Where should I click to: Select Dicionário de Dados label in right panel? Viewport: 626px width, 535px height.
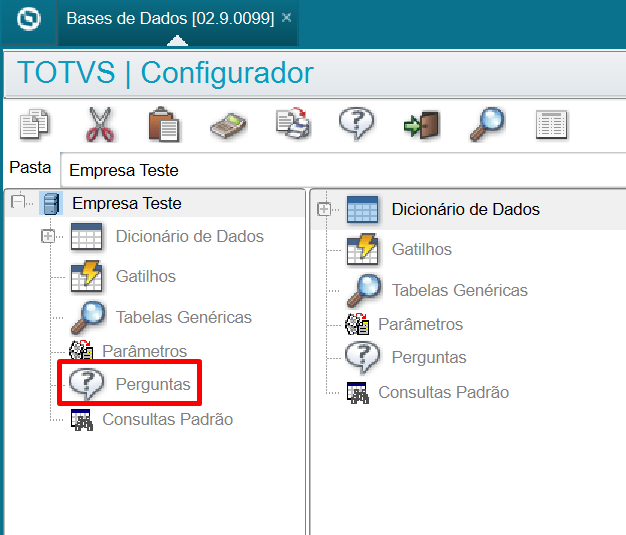click(x=466, y=209)
